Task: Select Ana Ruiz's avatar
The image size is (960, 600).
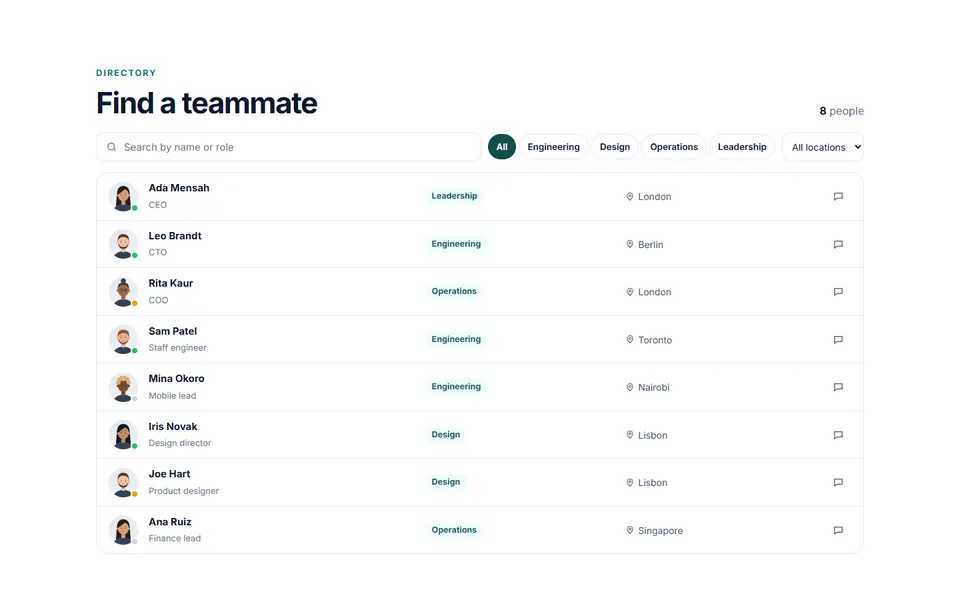Action: [x=123, y=530]
